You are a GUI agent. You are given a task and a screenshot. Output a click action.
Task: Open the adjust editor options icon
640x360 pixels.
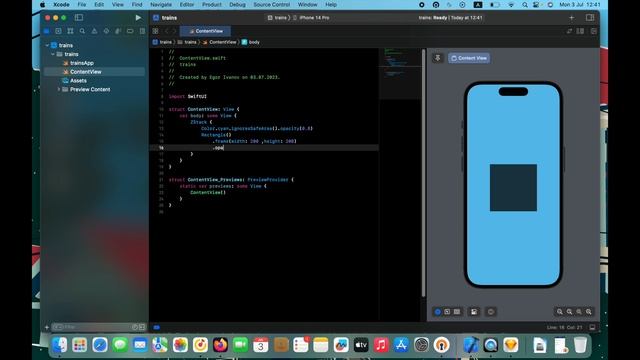[x=580, y=31]
